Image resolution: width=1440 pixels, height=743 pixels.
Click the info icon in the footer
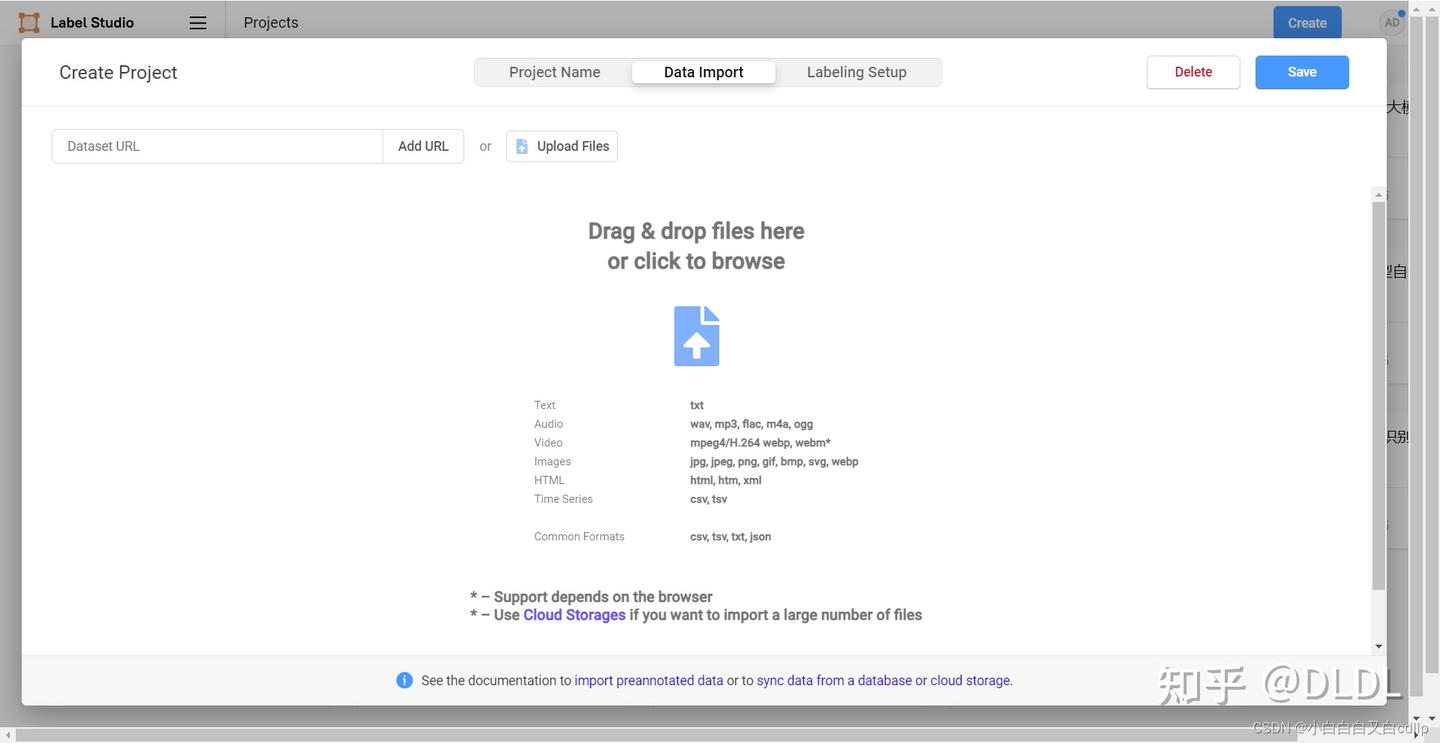[x=404, y=680]
